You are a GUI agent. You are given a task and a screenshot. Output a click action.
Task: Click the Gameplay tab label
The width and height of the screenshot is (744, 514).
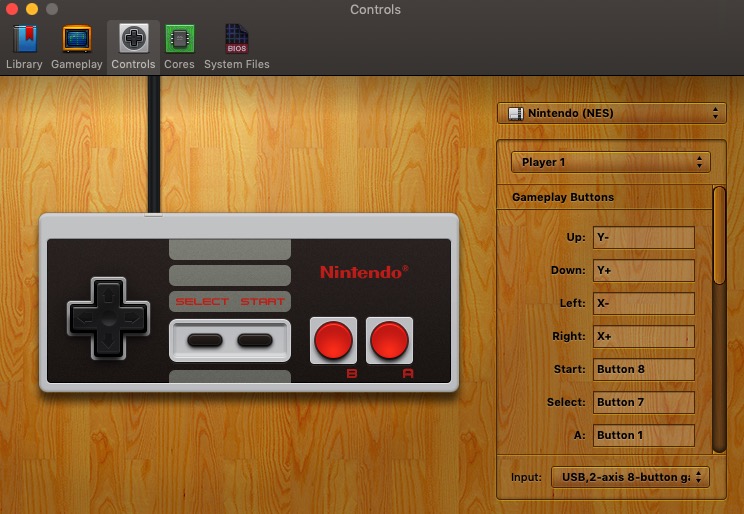point(77,64)
